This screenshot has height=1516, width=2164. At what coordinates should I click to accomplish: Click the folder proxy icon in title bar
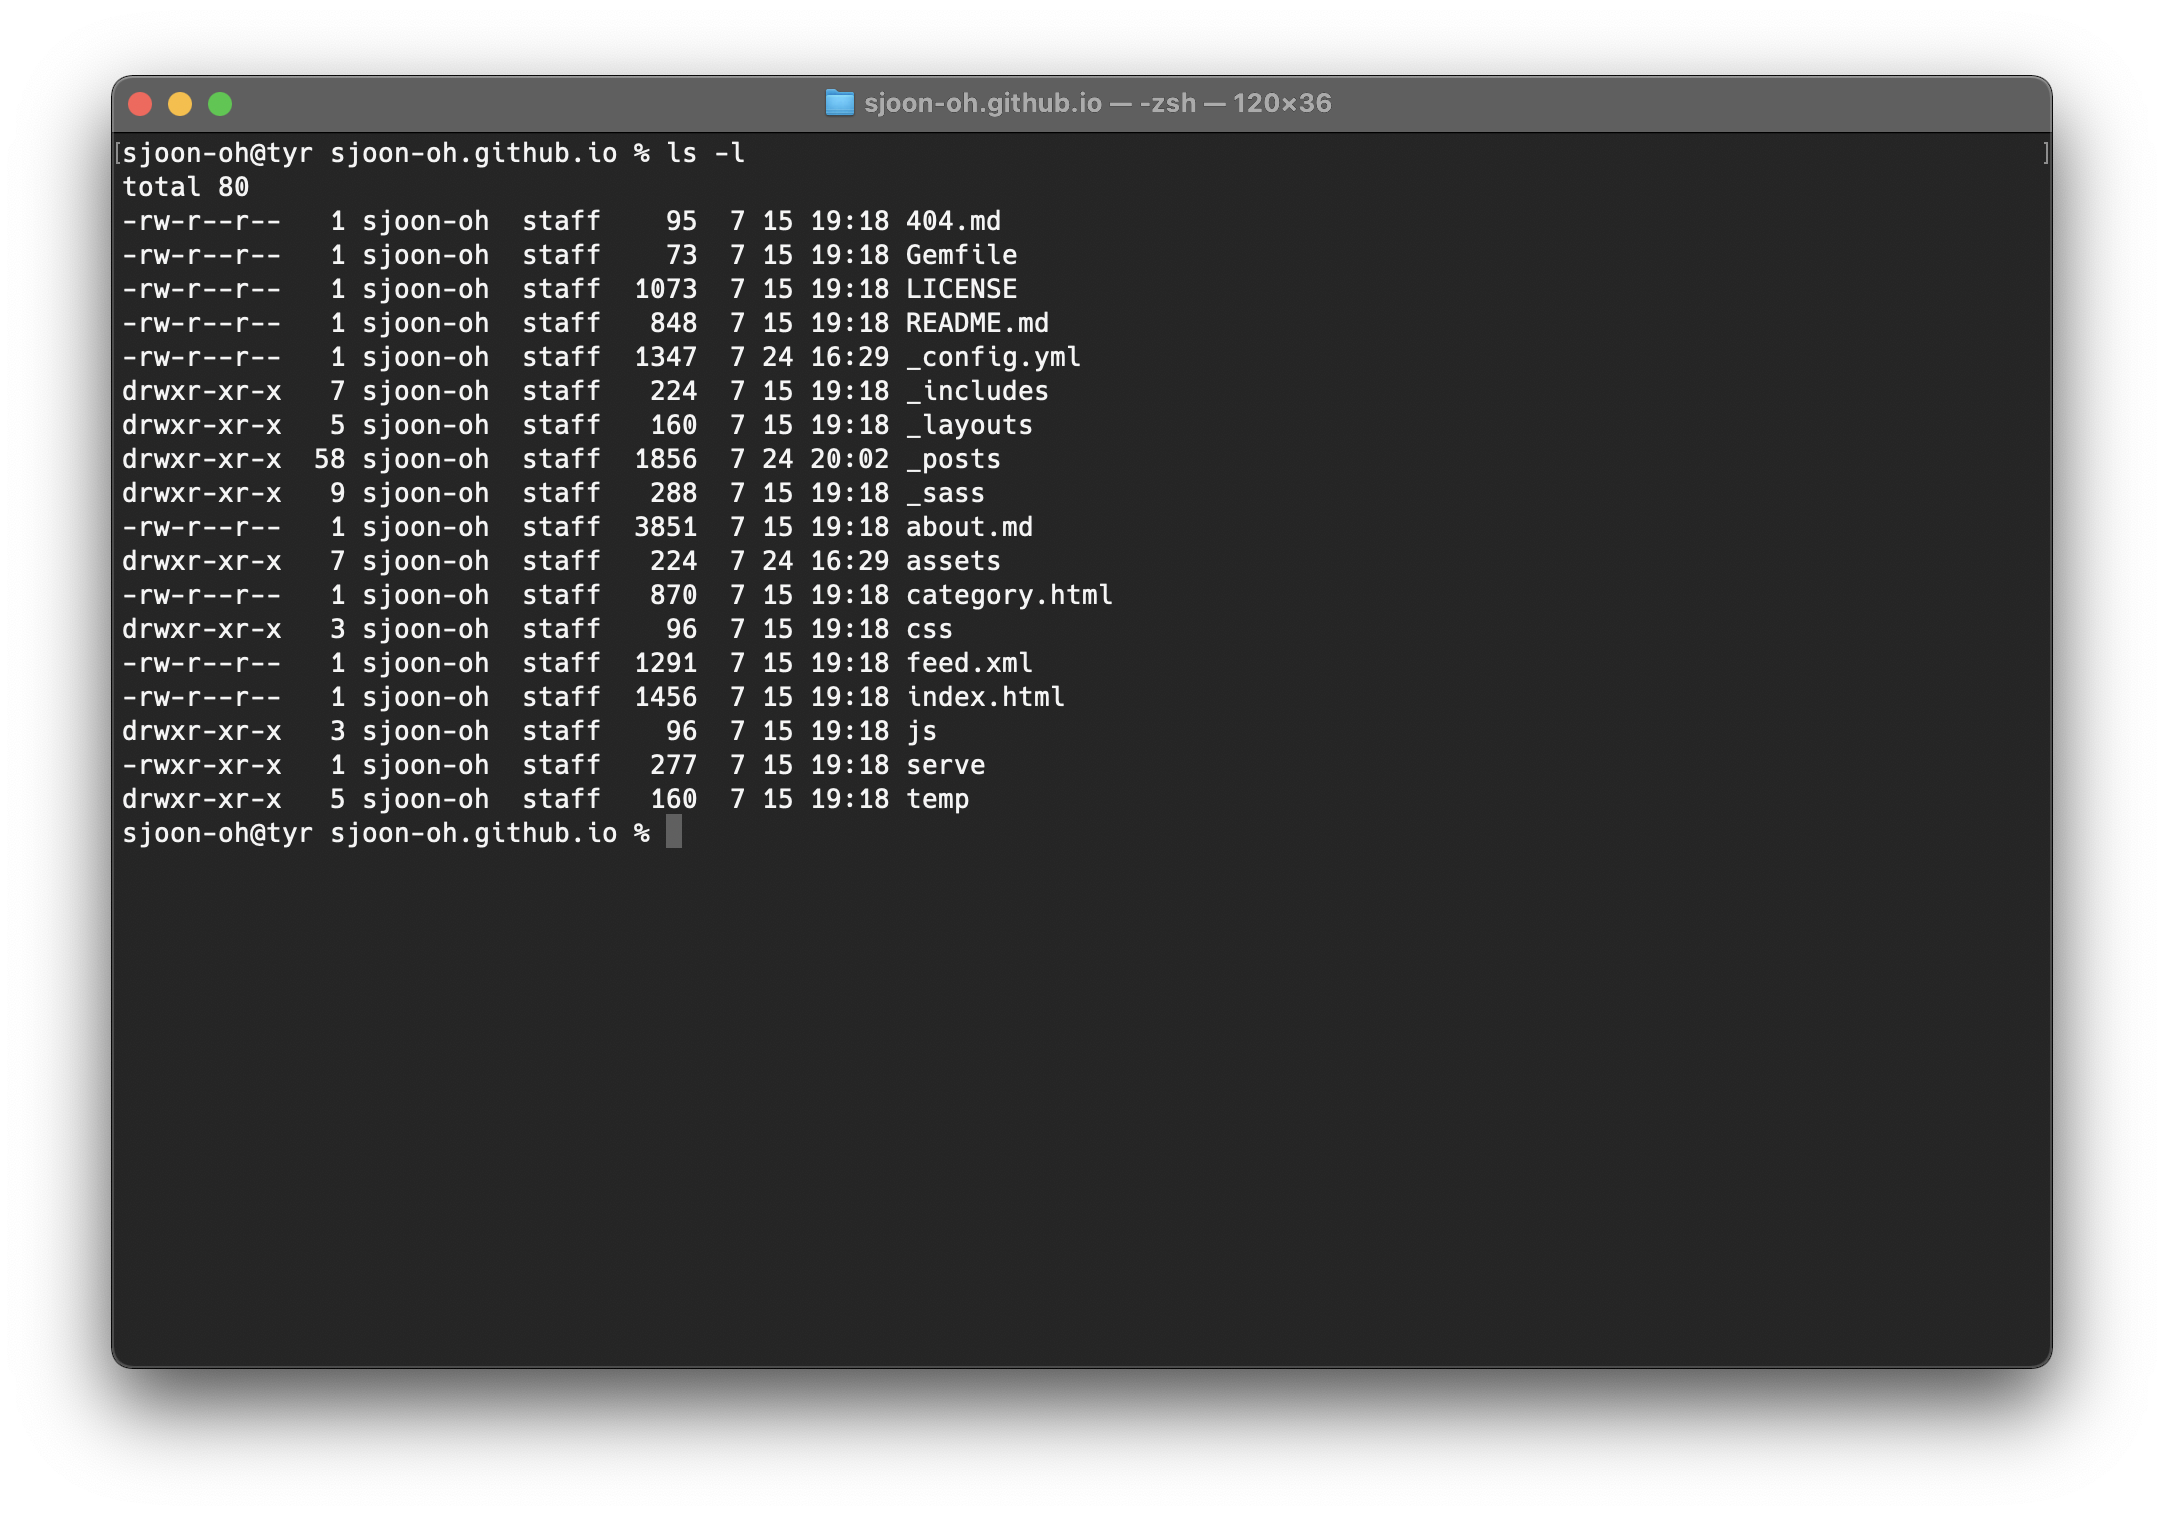(839, 103)
